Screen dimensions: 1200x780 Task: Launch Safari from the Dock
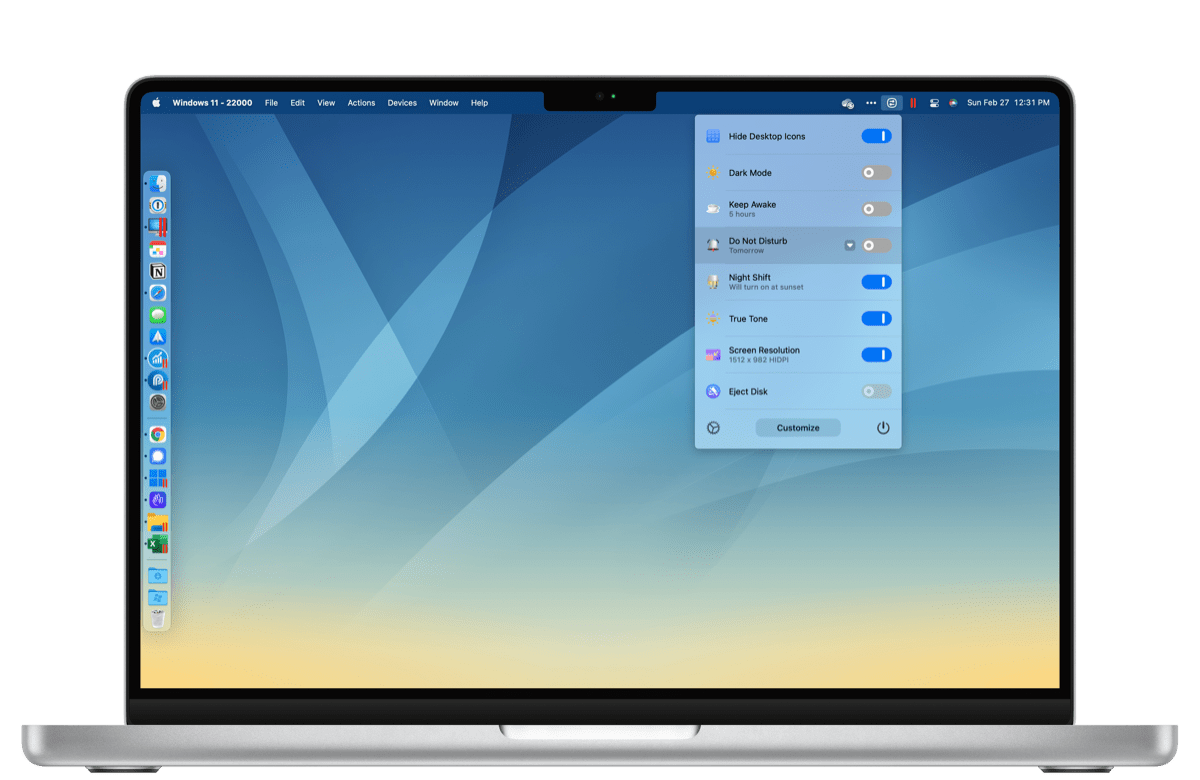click(158, 293)
